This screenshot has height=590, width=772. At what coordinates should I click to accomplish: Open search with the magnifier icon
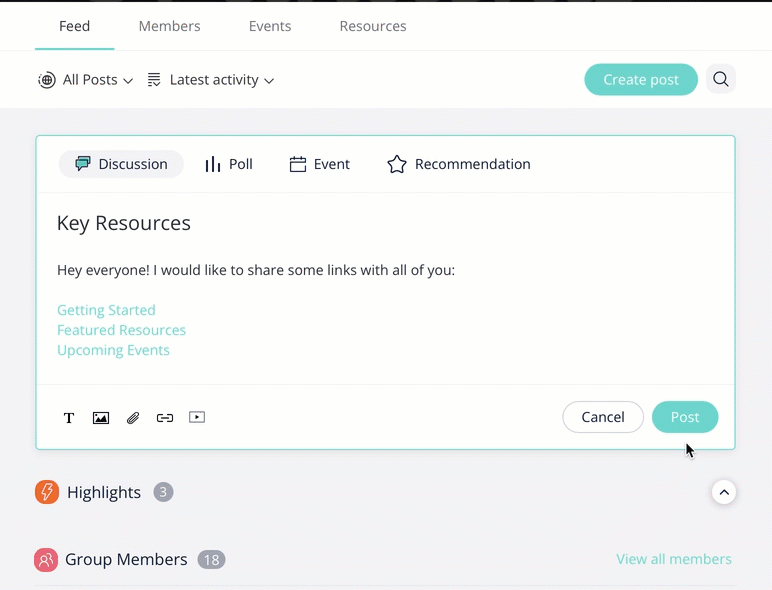pyautogui.click(x=721, y=79)
